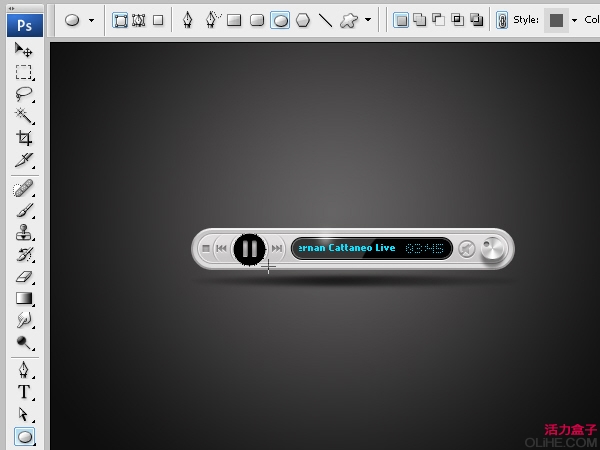Choose the Lasso tool
The height and width of the screenshot is (450, 600).
pyautogui.click(x=23, y=94)
